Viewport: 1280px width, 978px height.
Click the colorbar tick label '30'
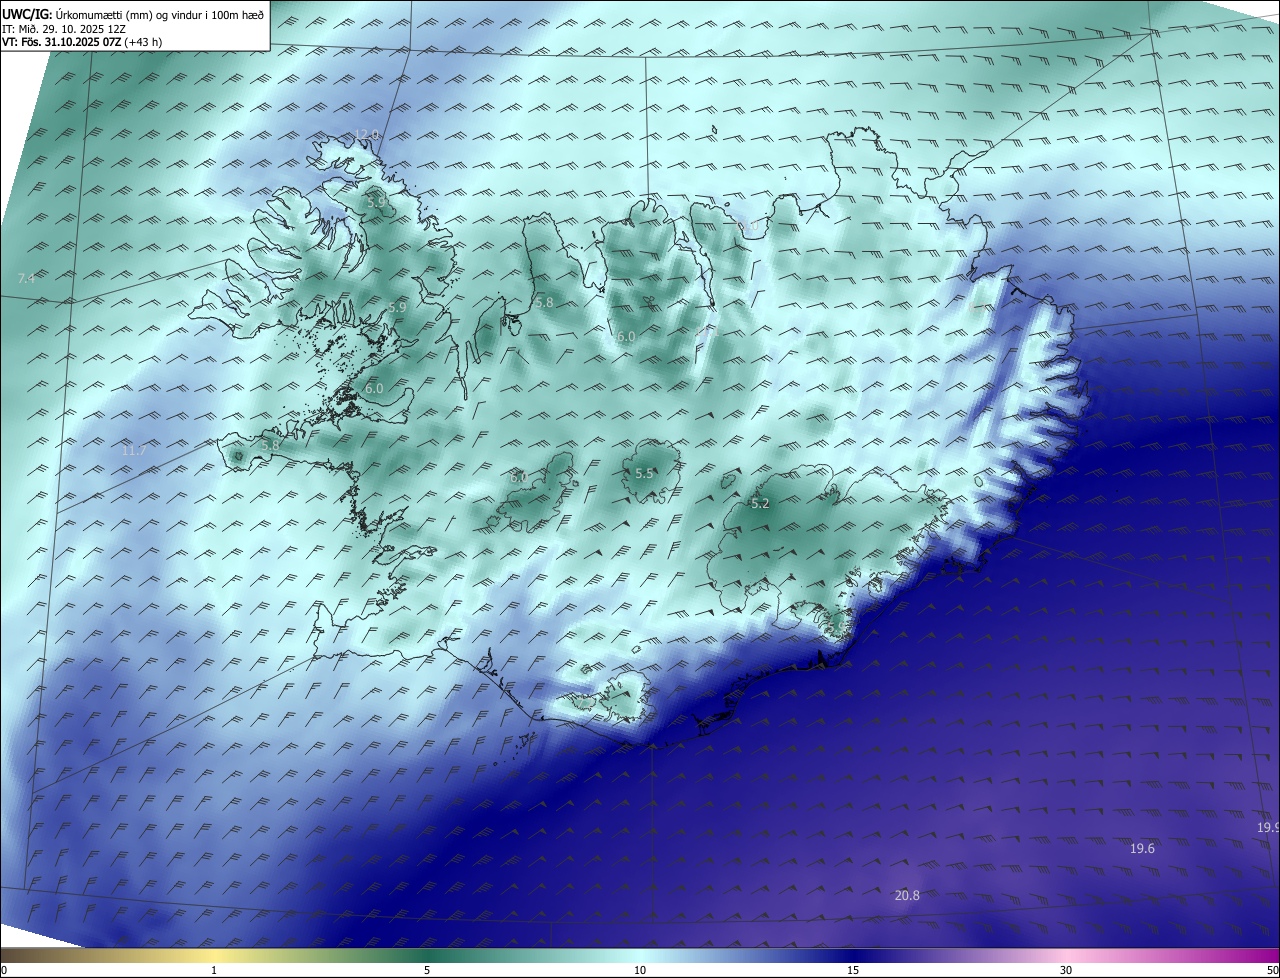[x=1066, y=970]
